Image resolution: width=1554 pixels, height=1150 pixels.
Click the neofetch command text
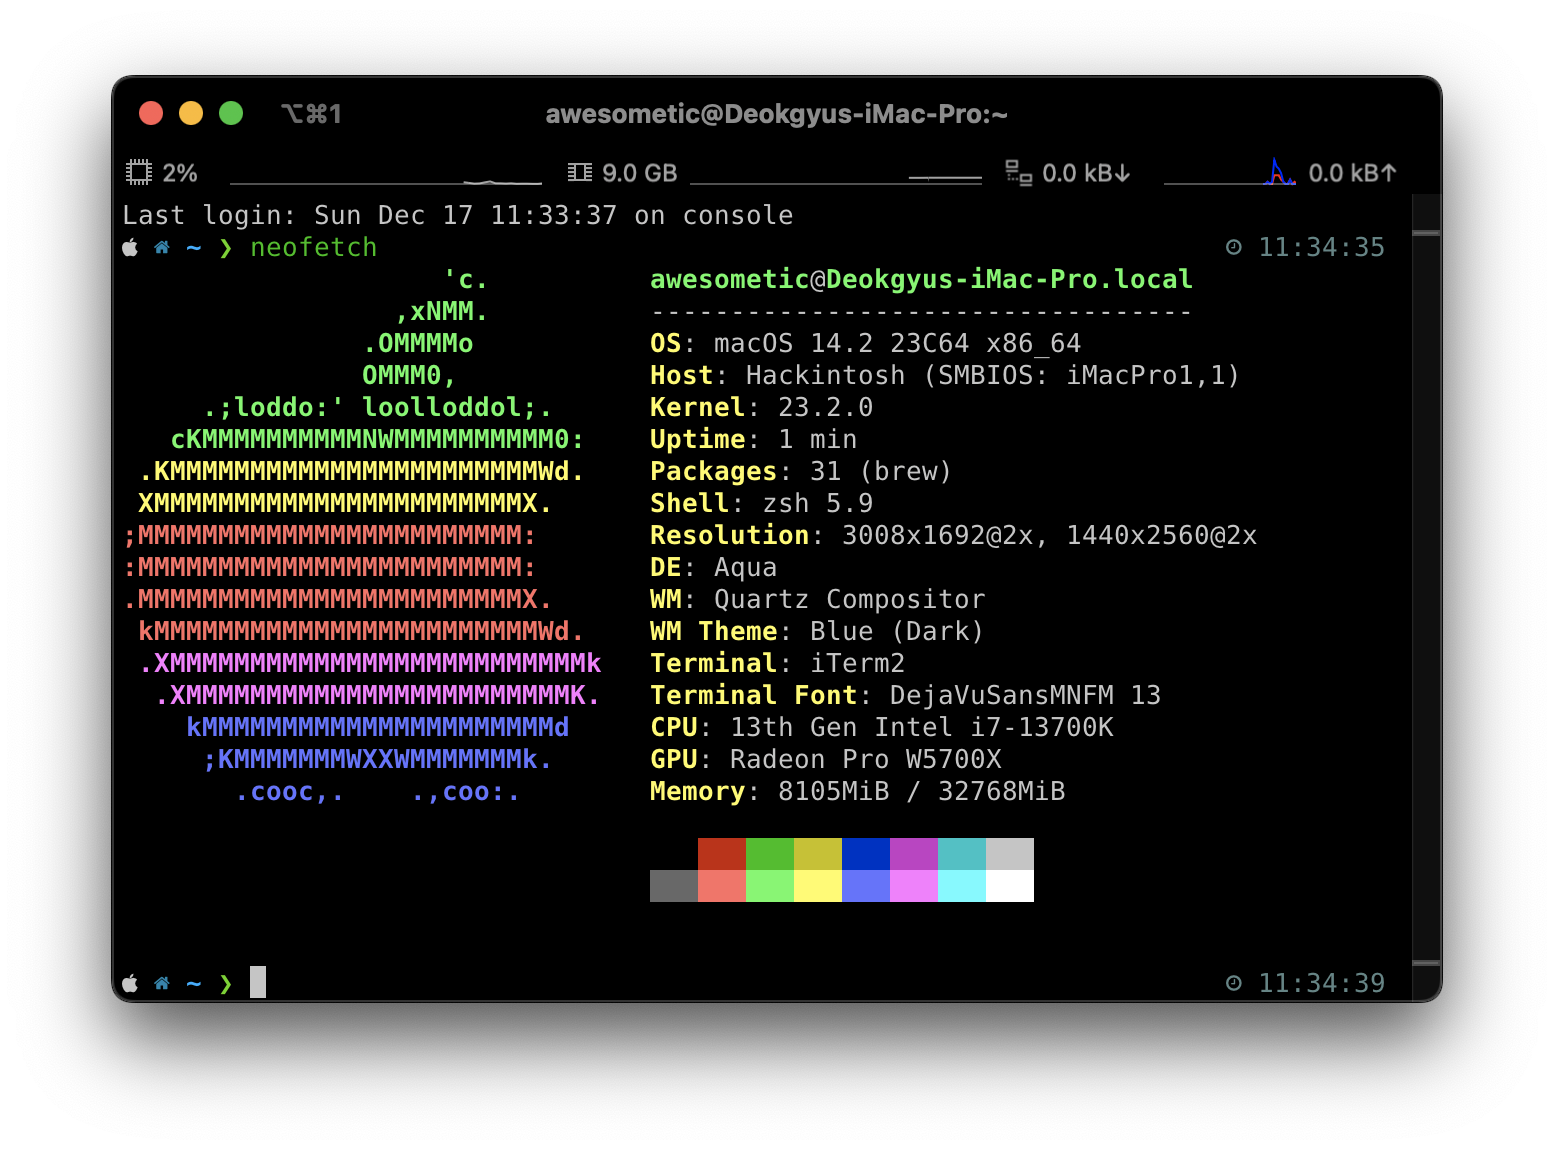click(x=314, y=247)
